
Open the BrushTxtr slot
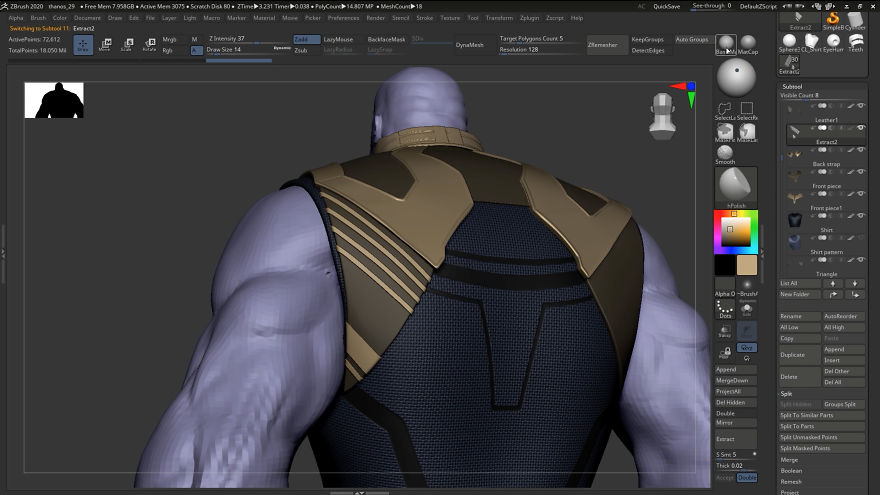point(747,287)
